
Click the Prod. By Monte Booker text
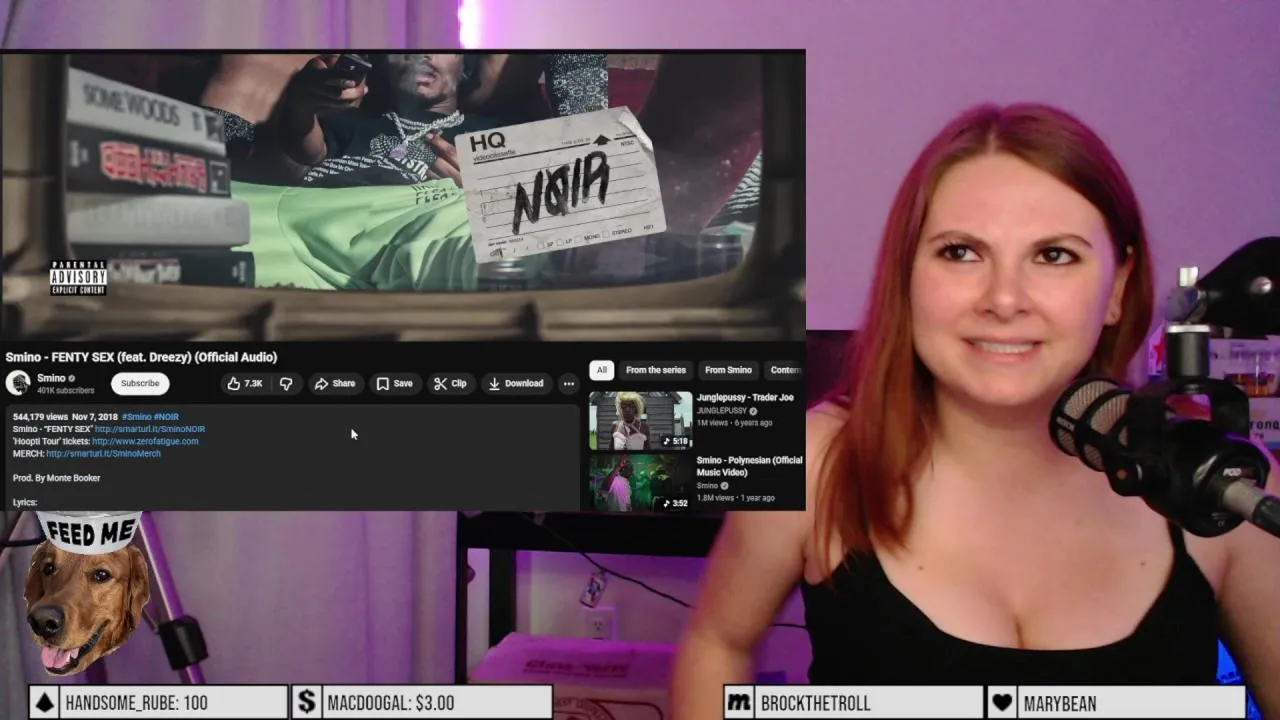pos(56,478)
